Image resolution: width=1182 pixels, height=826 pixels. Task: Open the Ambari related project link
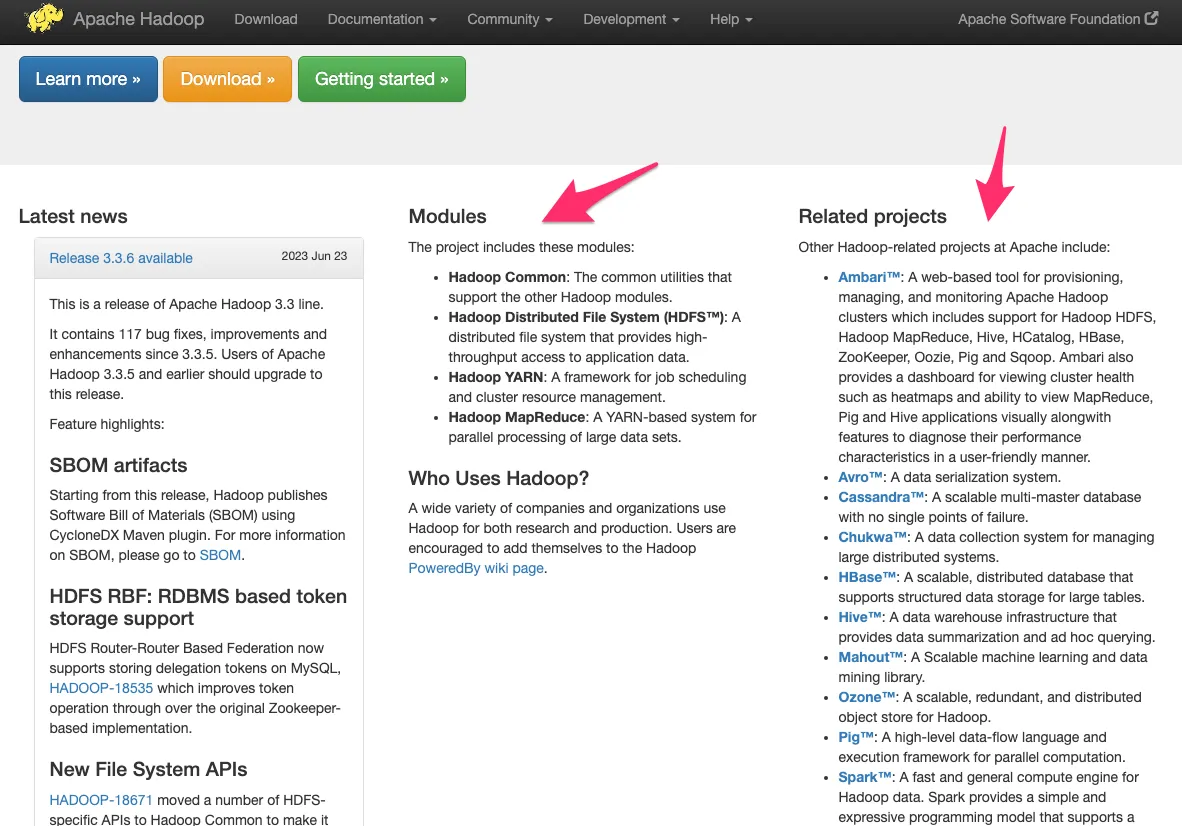[x=869, y=277]
